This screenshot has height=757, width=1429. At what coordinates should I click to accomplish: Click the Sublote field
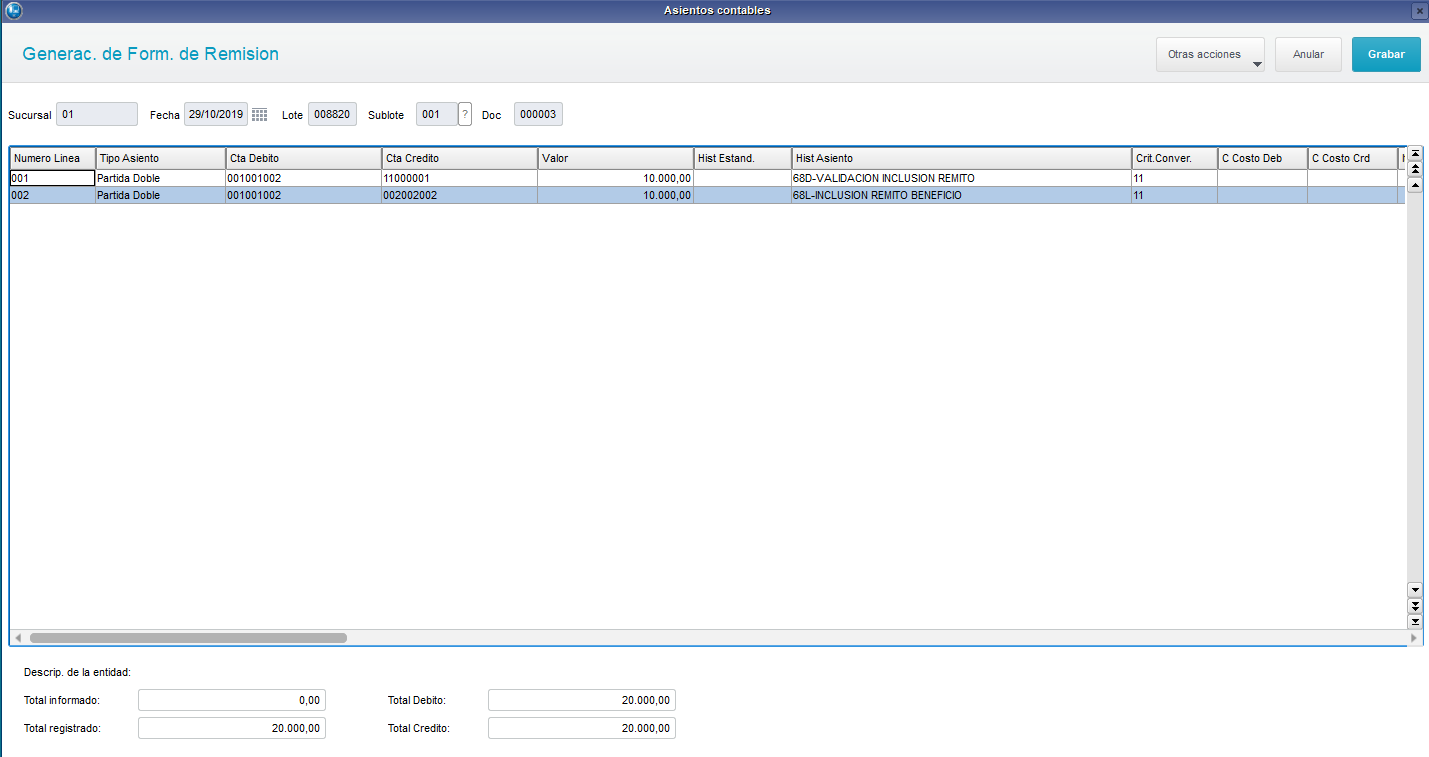point(437,114)
